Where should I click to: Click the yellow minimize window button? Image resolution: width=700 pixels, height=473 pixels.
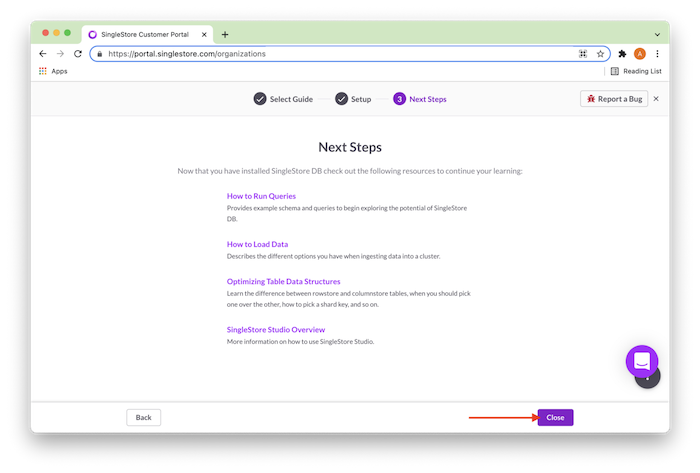[x=57, y=33]
